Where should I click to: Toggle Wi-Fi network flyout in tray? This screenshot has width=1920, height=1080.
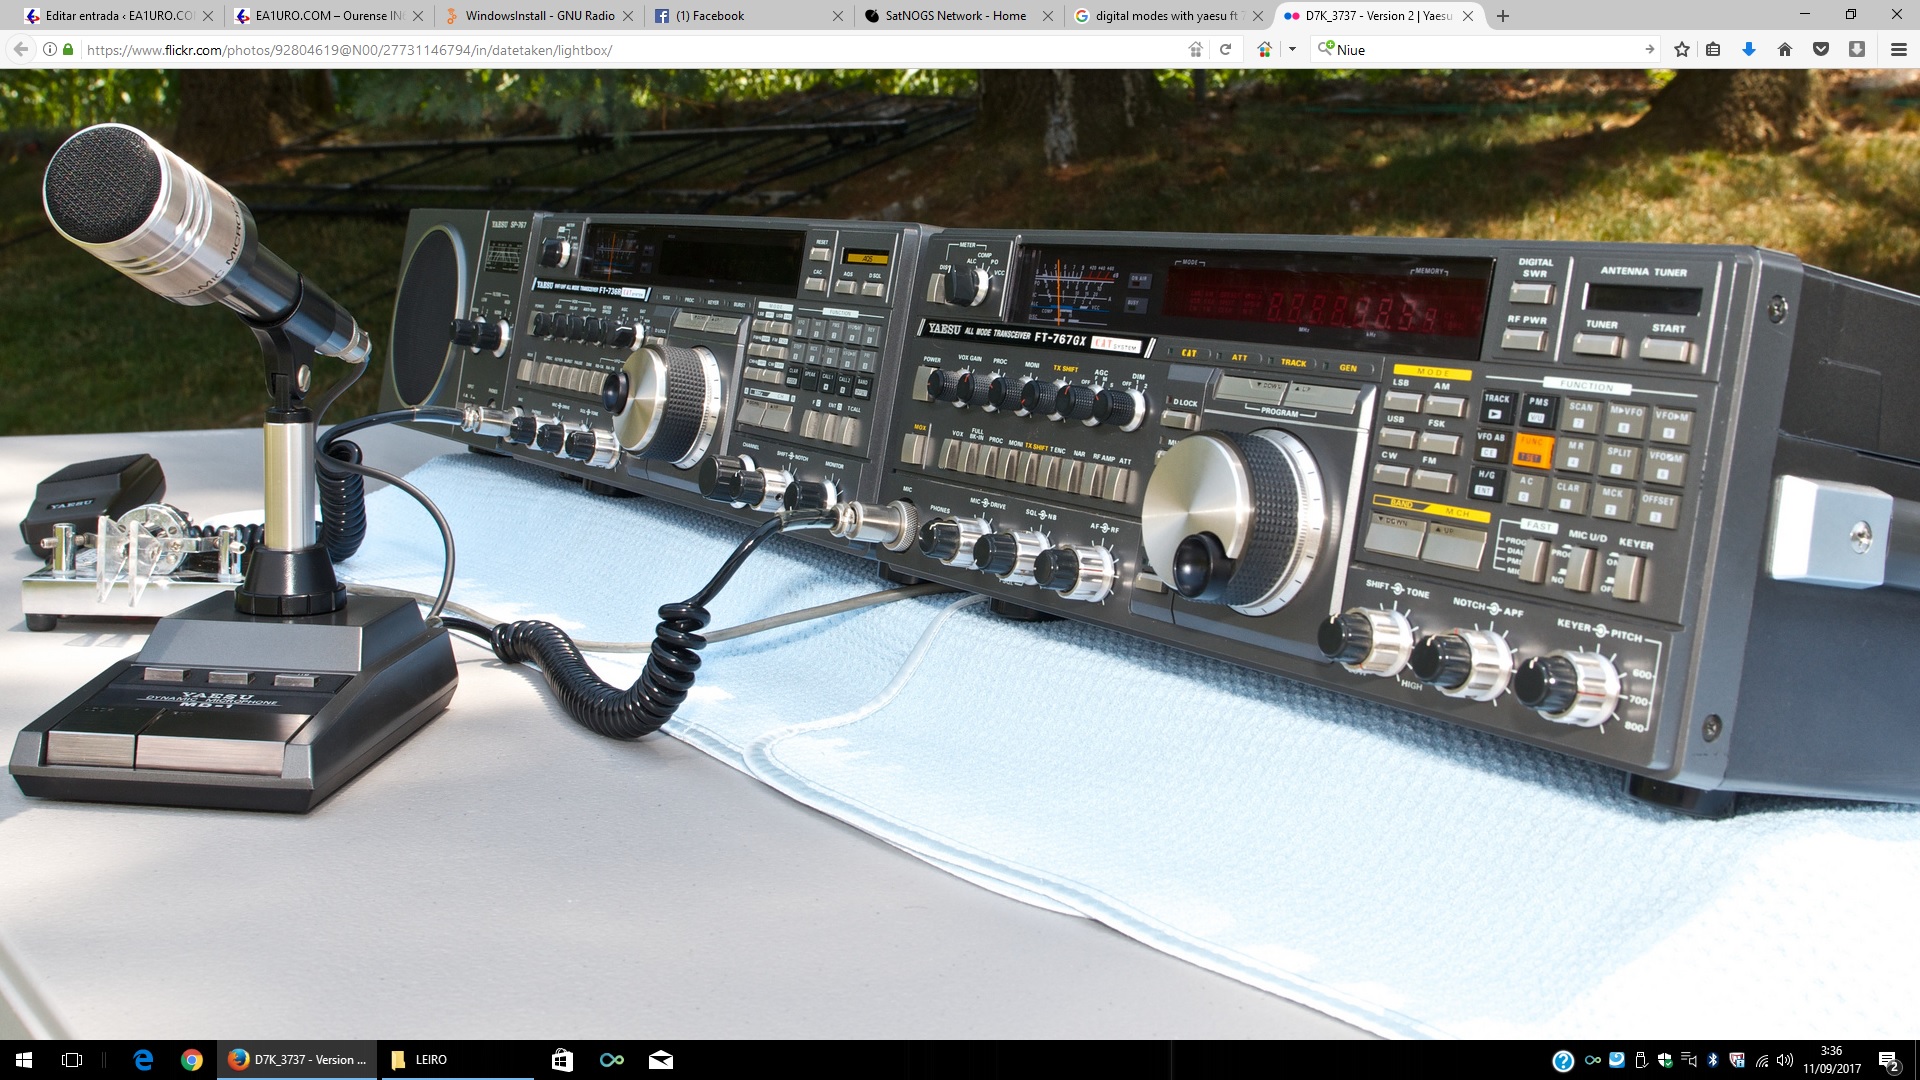pyautogui.click(x=1762, y=1060)
